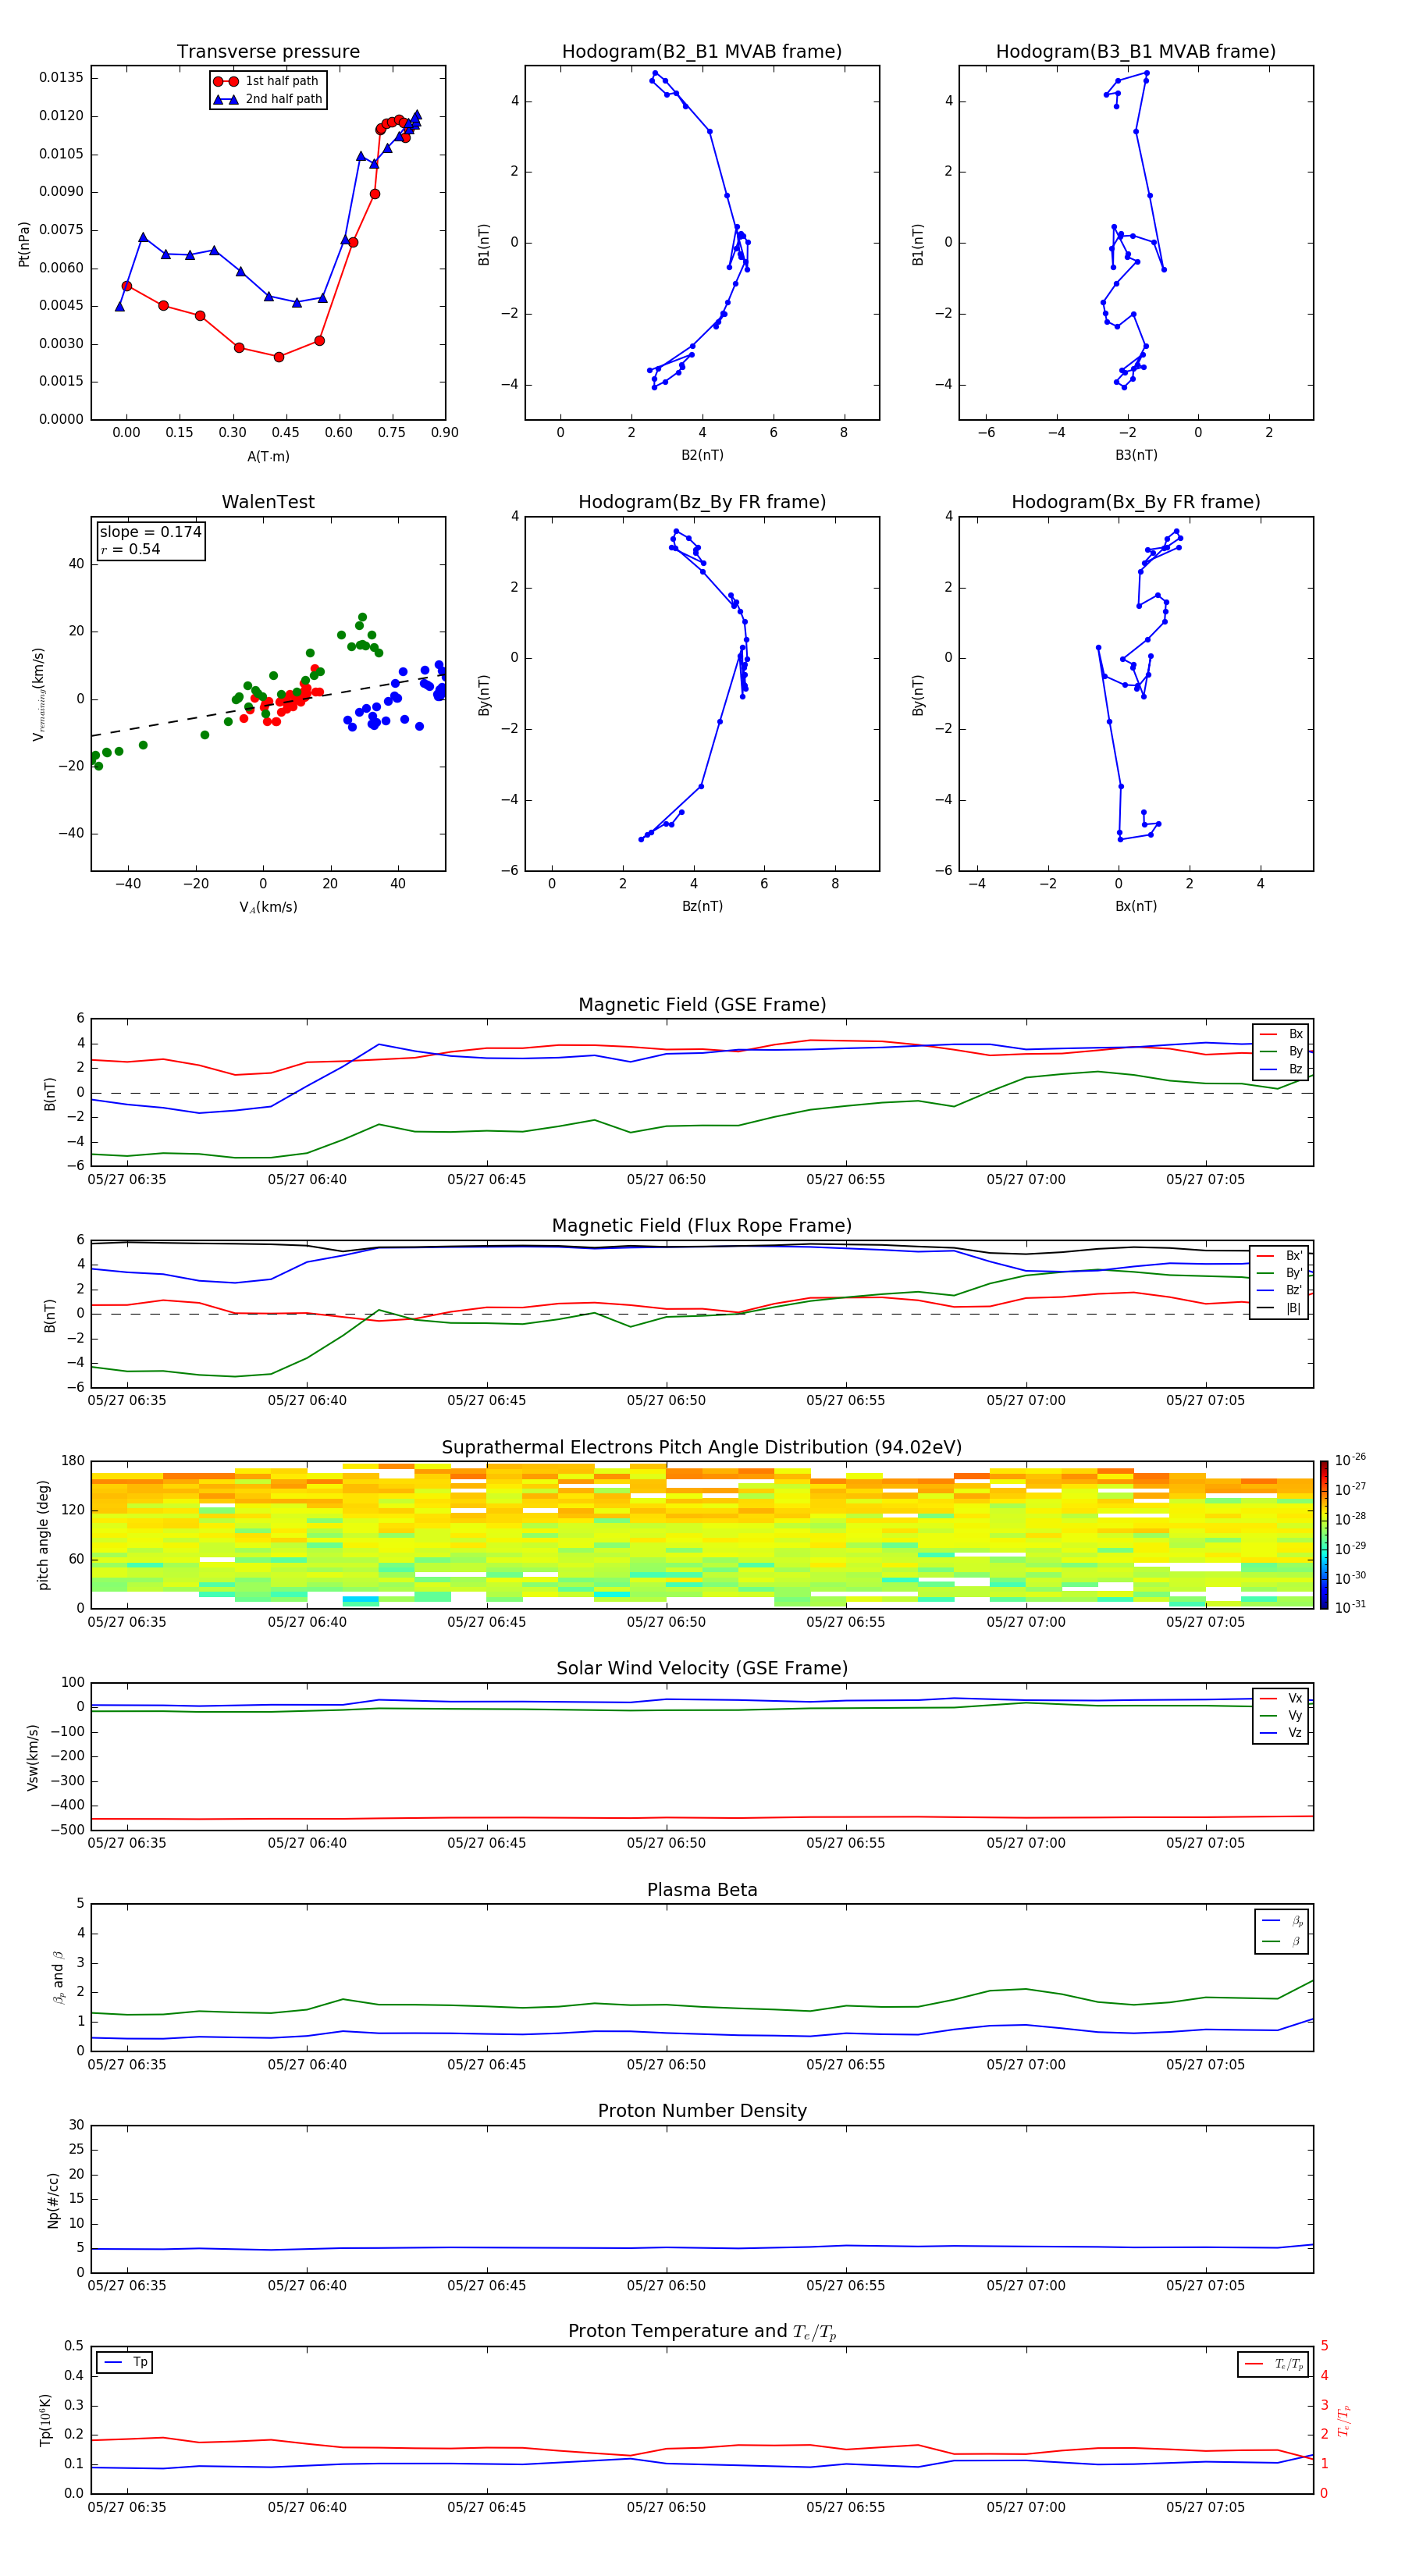Click the 'Proton Temperature and Te/Tp' title
This screenshot has height=2576, width=1405.
702,2332
